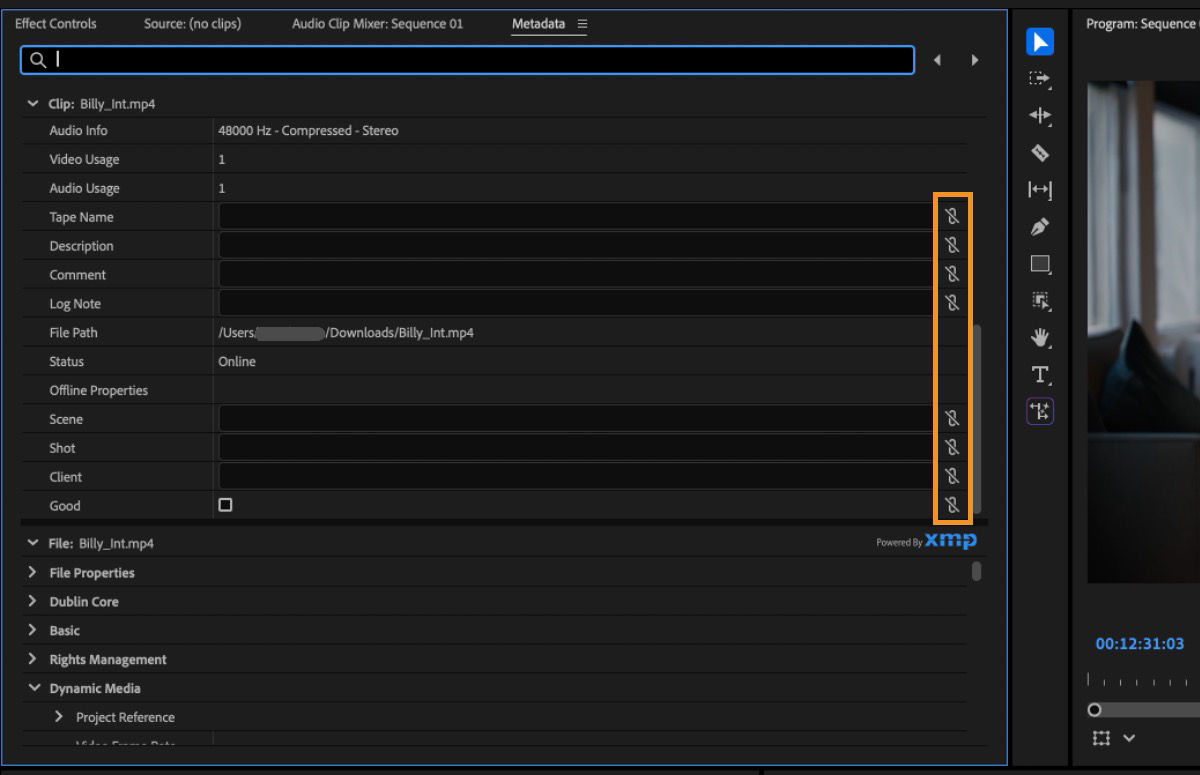Screen dimensions: 1200x775
Task: Click the next search result arrow
Action: click(x=975, y=60)
